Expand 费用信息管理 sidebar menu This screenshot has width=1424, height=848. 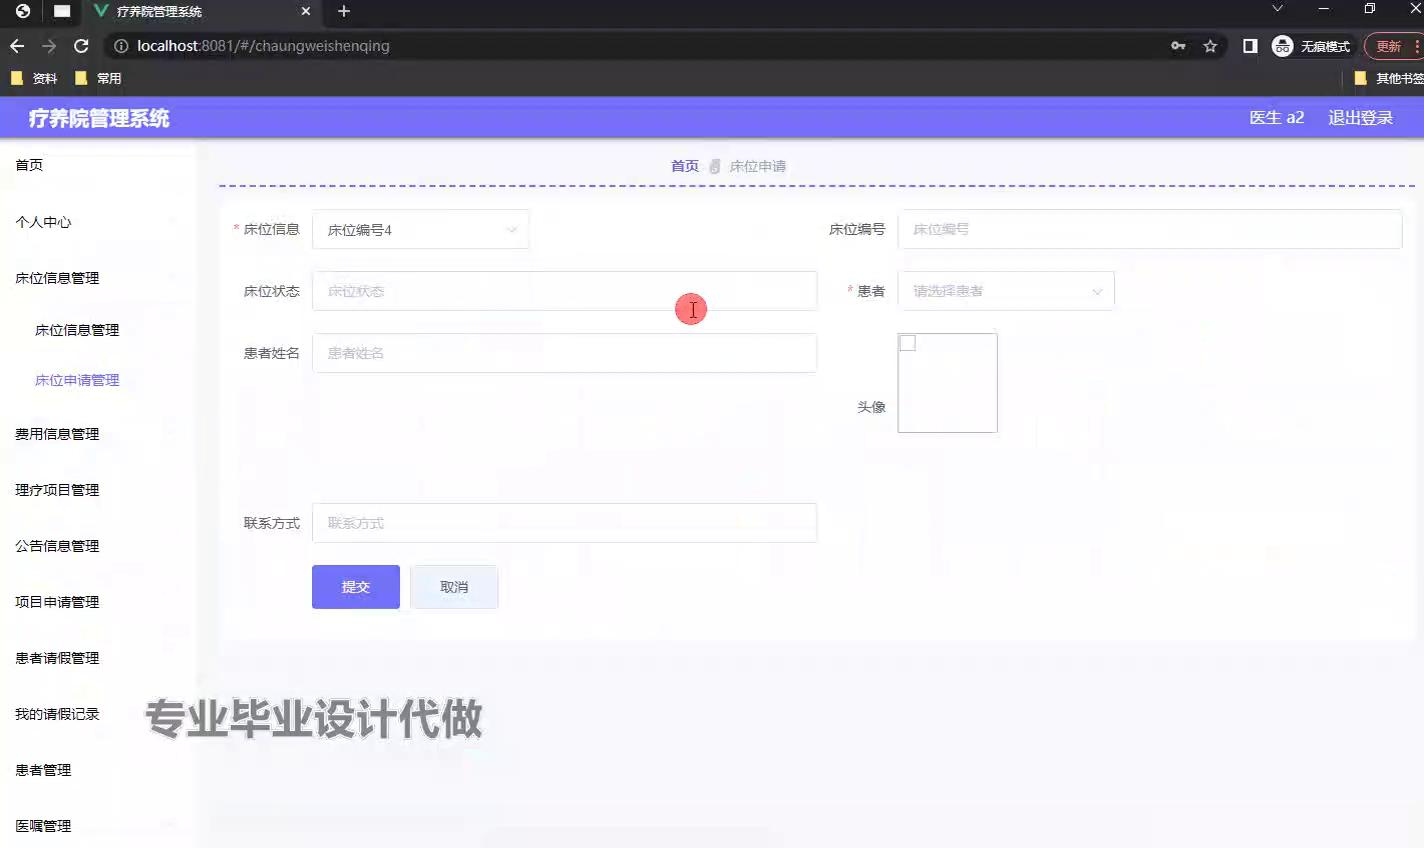(57, 434)
